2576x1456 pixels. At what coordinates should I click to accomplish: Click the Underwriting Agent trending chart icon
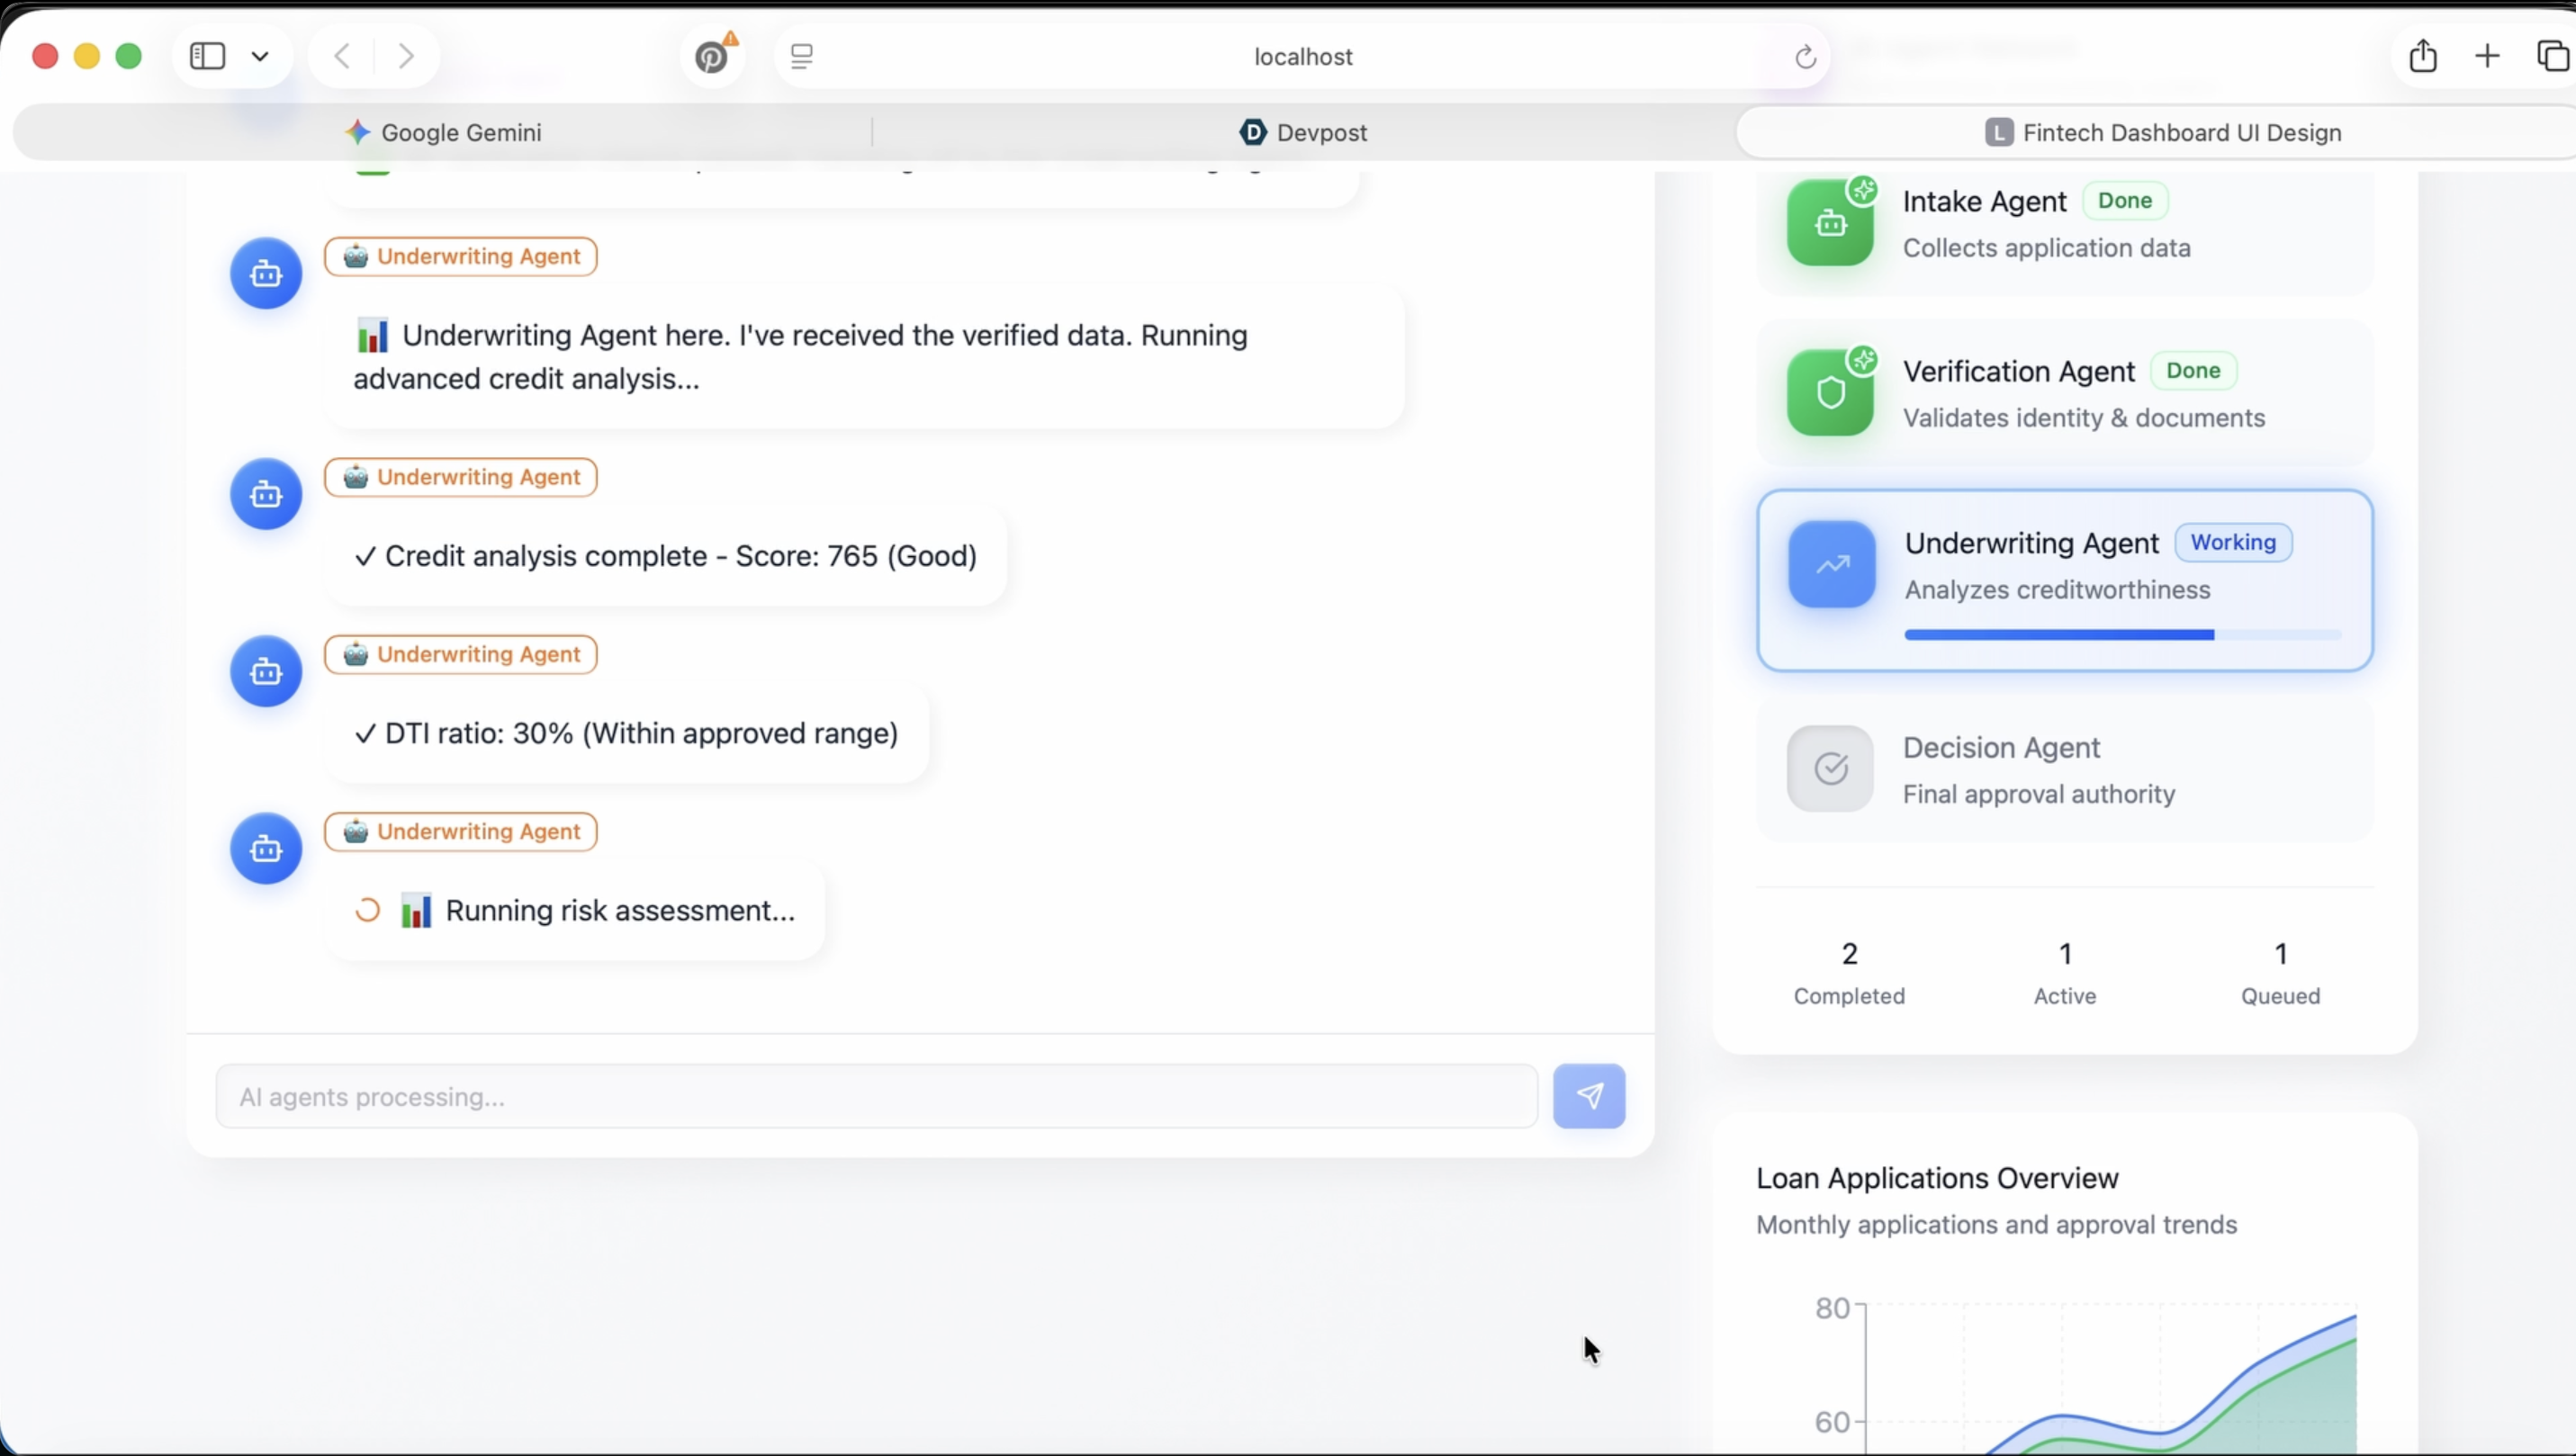click(1832, 564)
